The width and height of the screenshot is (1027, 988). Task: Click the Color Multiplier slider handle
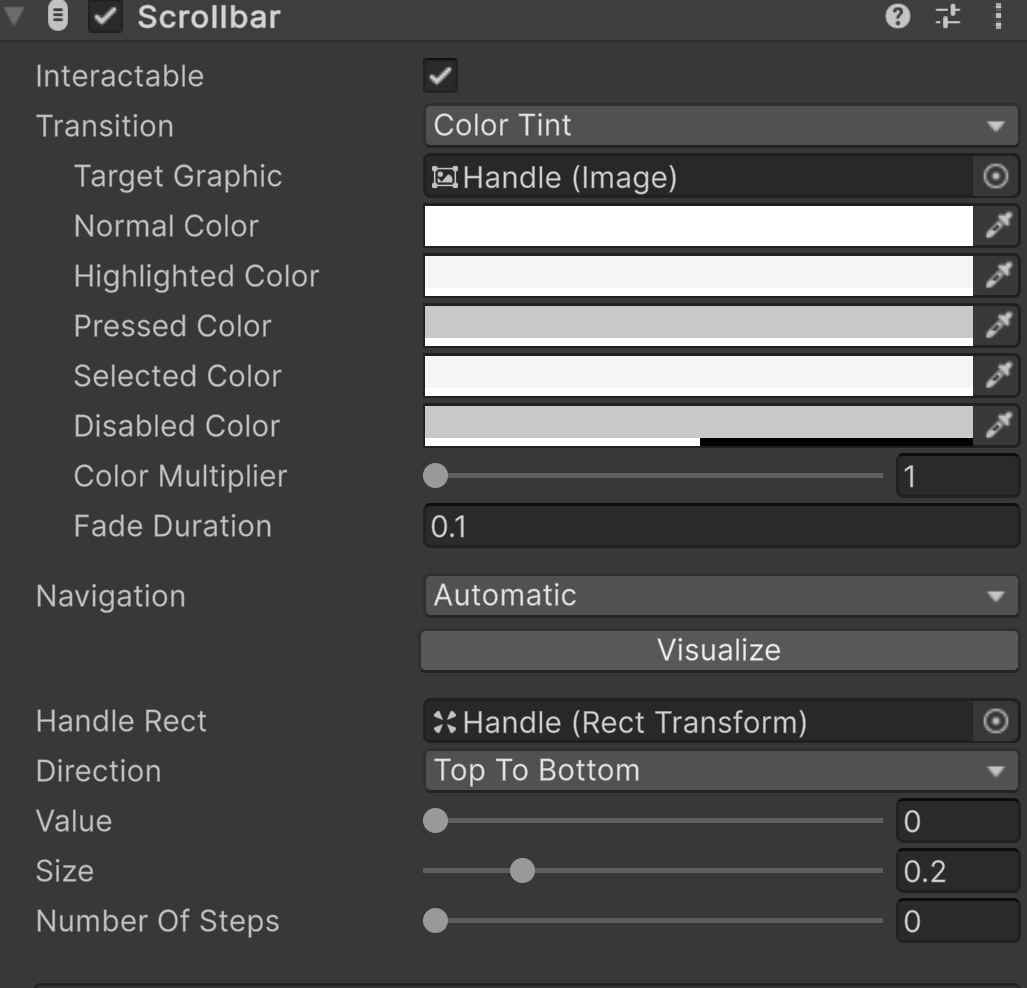click(436, 476)
